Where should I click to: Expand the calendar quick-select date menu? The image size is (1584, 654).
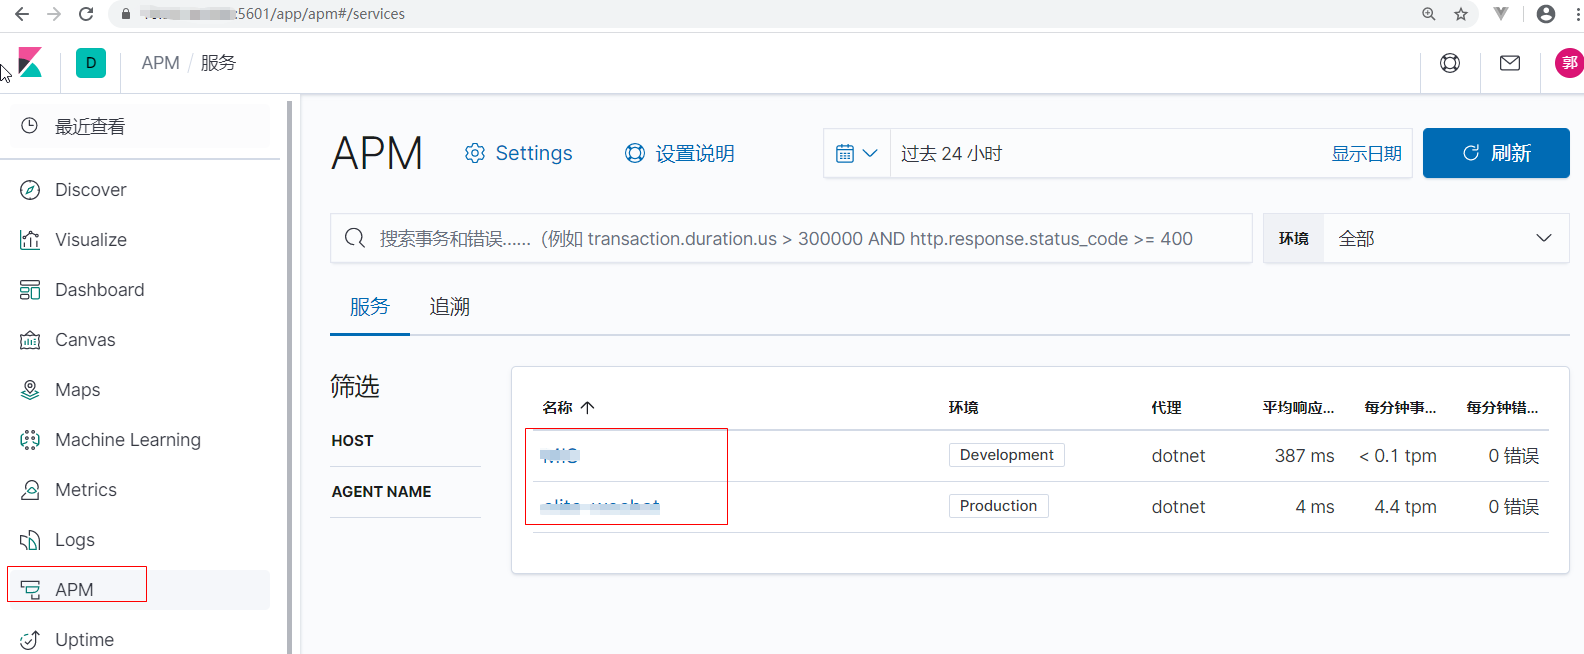[x=856, y=153]
